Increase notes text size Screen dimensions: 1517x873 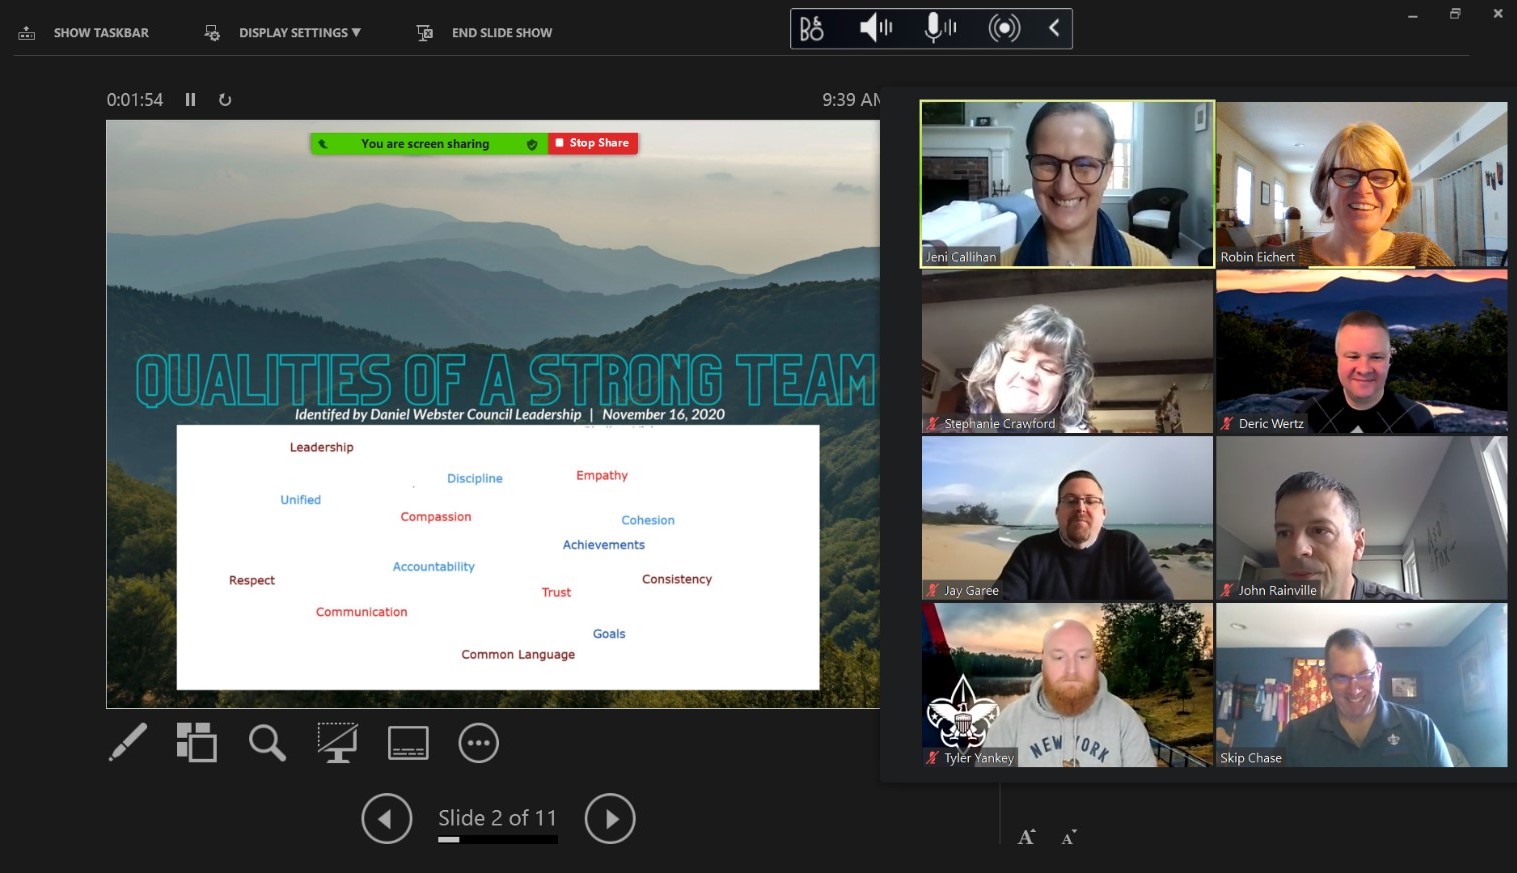(1026, 837)
